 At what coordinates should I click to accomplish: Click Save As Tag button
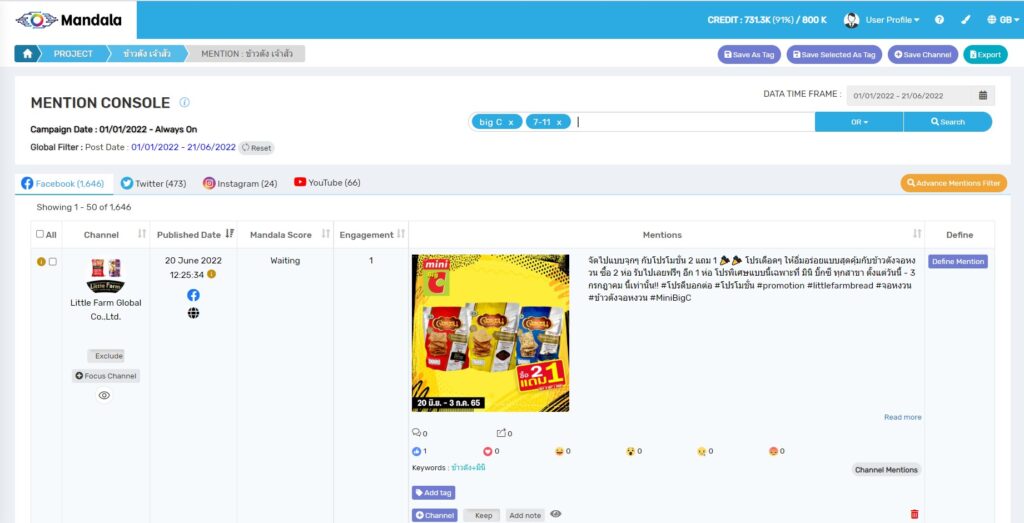(x=749, y=55)
